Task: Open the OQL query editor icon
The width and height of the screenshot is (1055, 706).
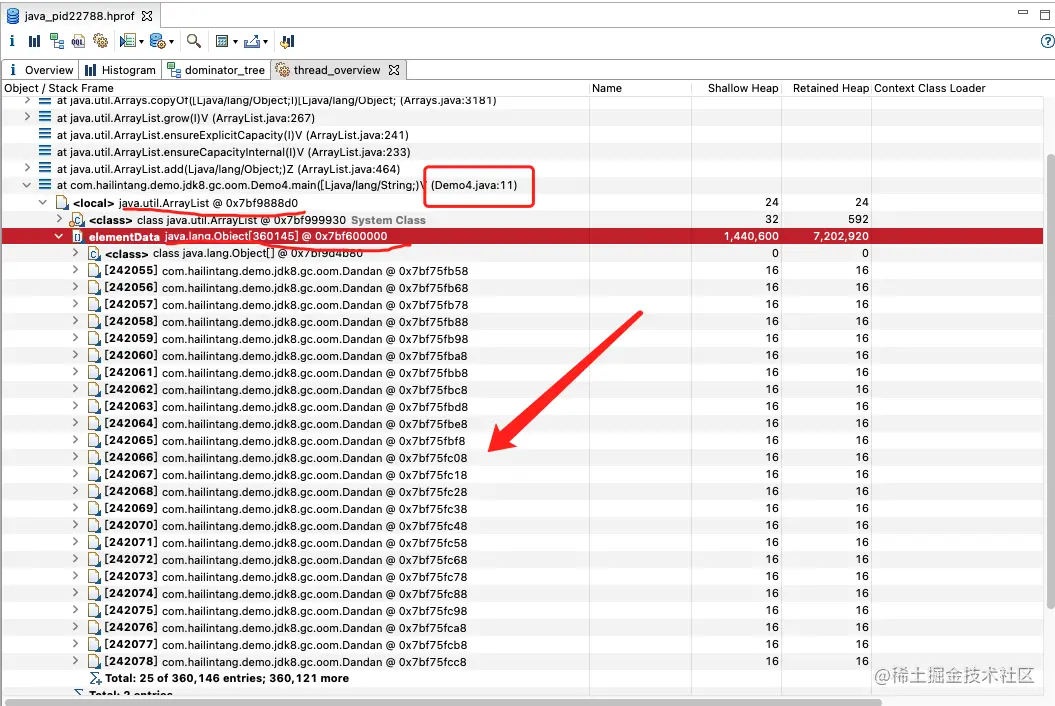Action: click(x=79, y=42)
